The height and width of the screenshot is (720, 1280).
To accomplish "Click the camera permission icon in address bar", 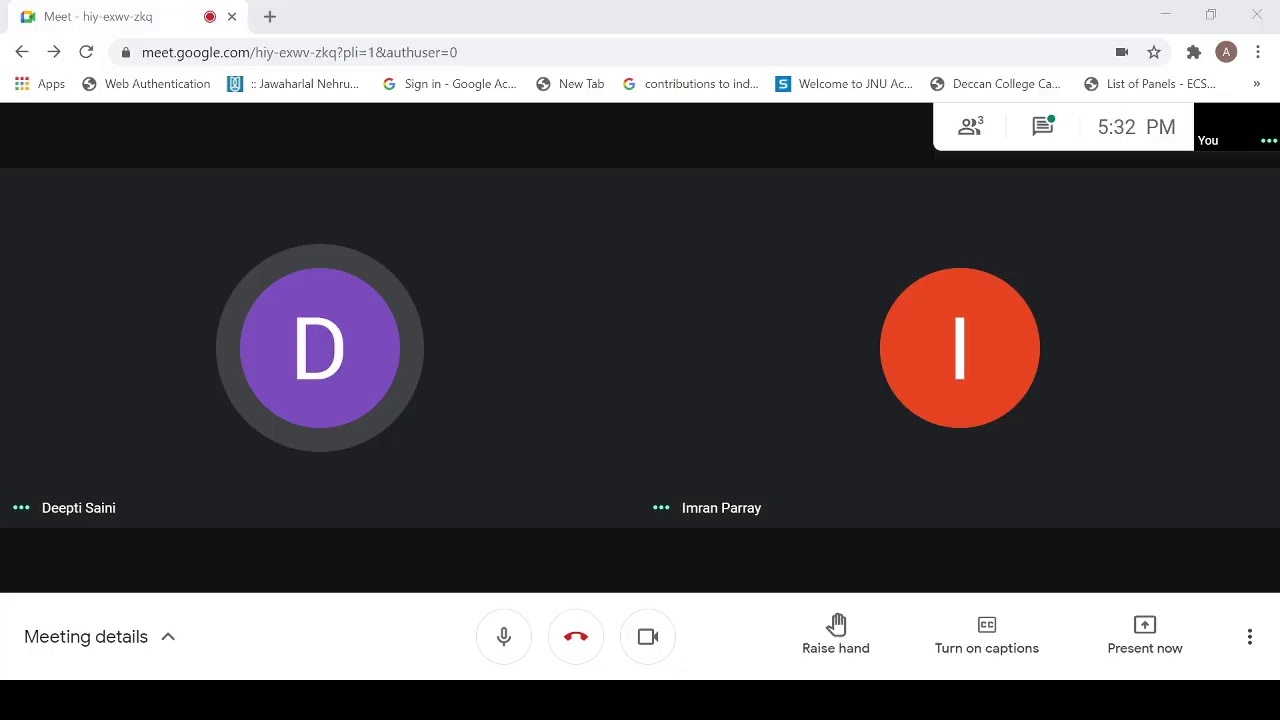I will [1122, 52].
